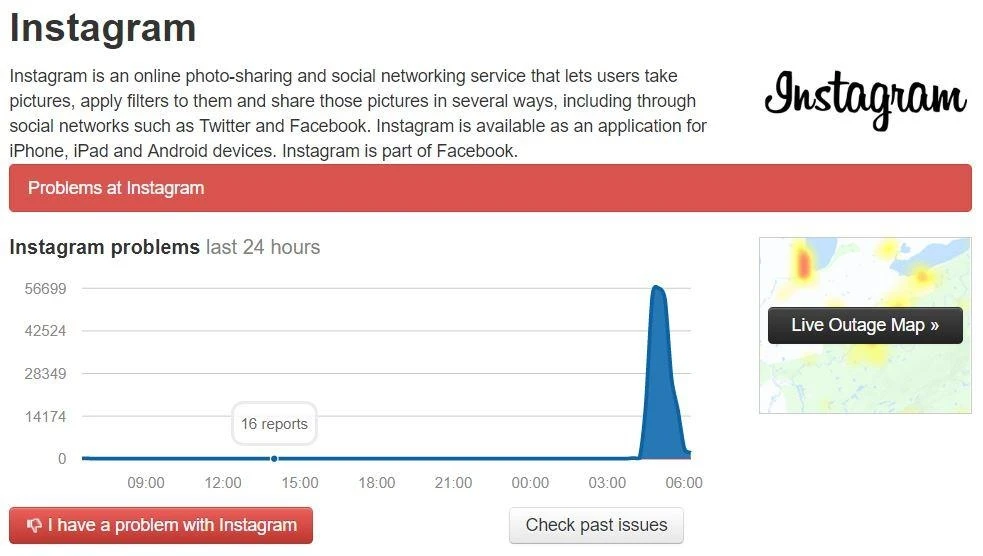Click the 28349 gridline label
This screenshot has height=556, width=983.
(x=46, y=374)
